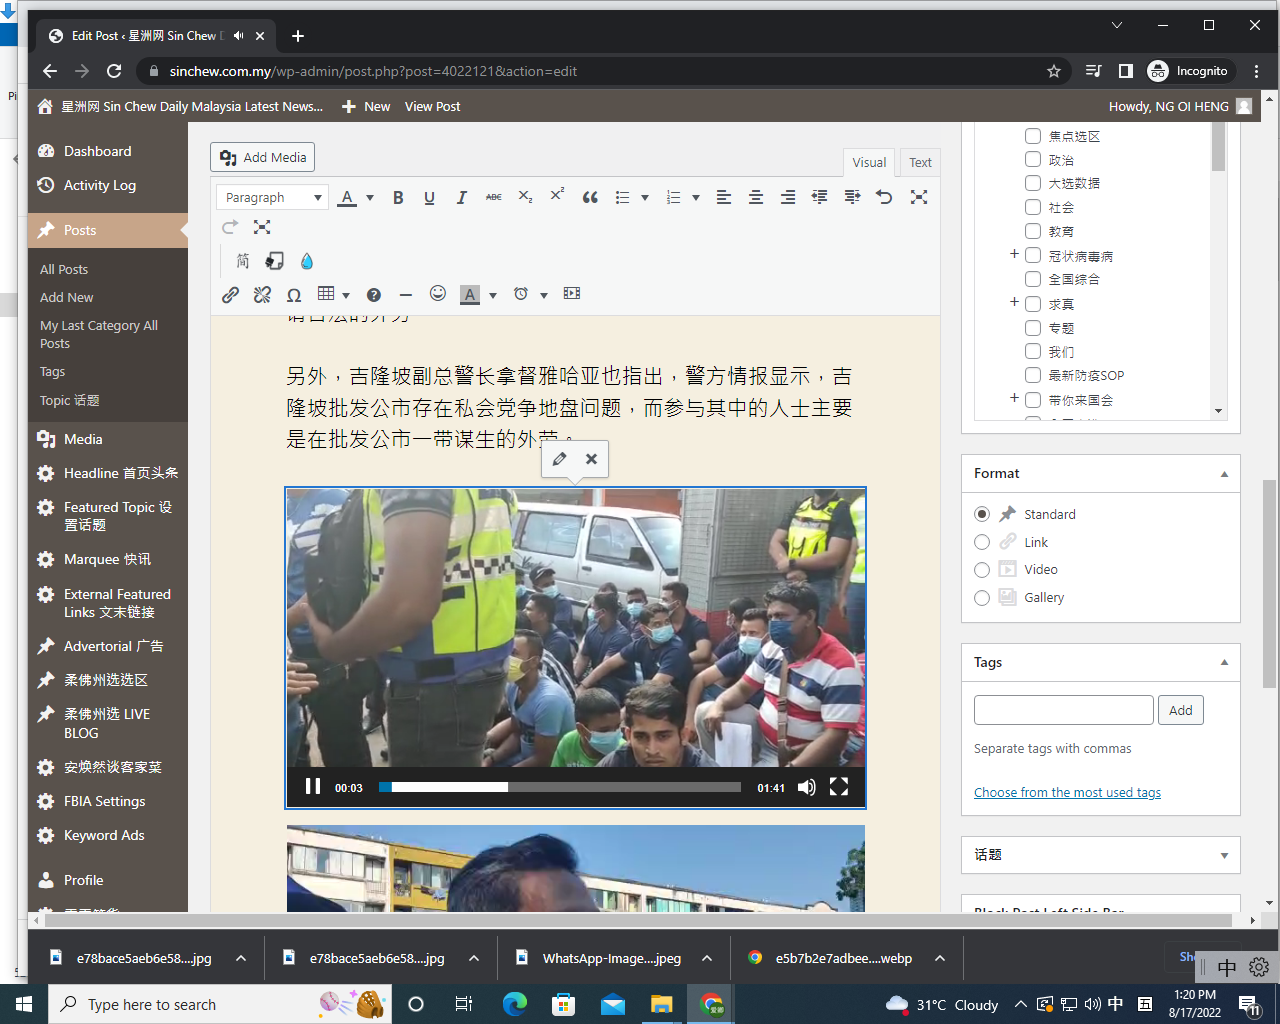
Task: Choose the Gallery post format
Action: (x=982, y=598)
